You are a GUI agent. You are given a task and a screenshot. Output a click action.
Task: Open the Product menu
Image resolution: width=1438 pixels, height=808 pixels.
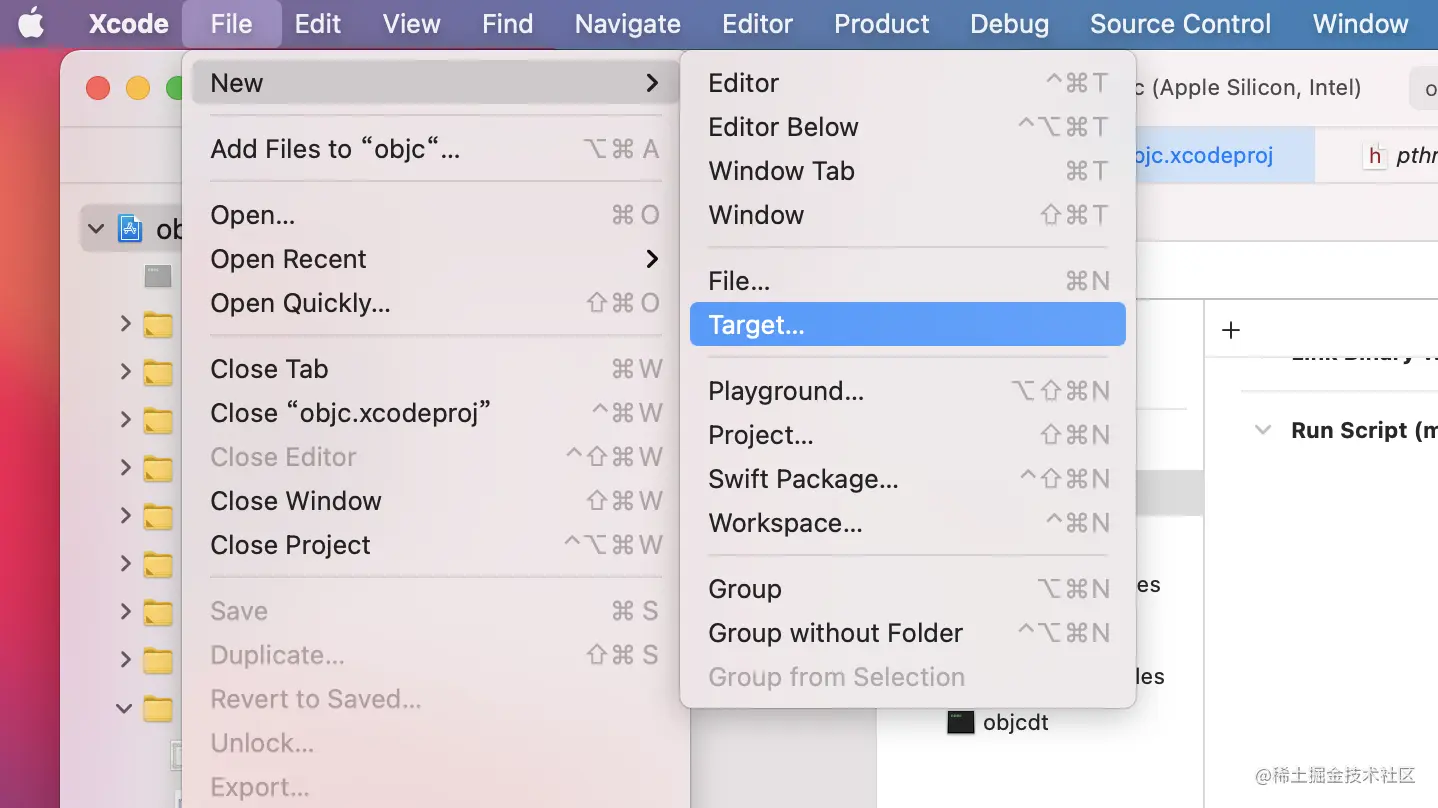pos(881,24)
